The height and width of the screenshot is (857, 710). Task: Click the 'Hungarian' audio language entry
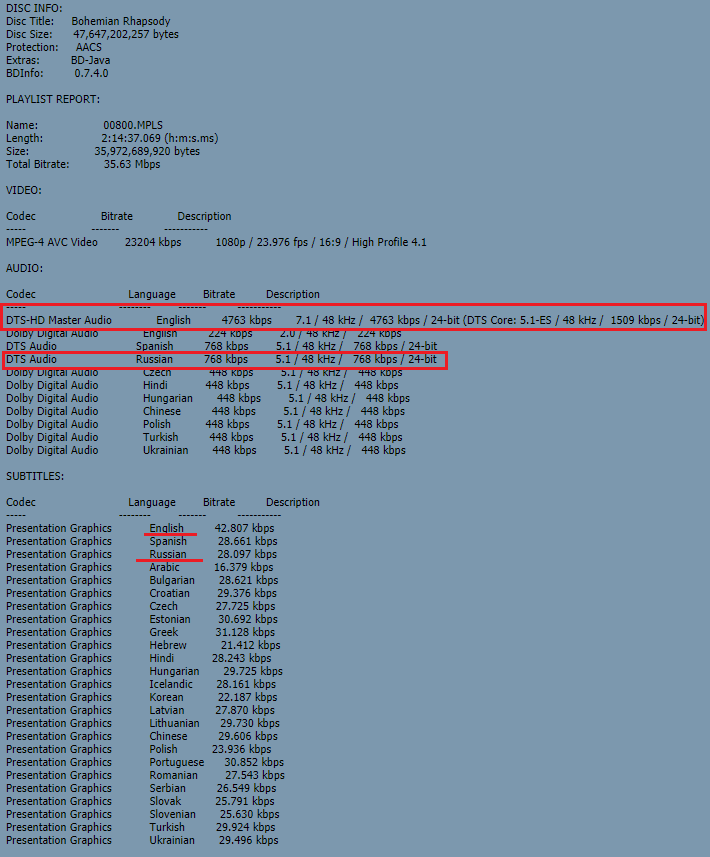pos(168,398)
